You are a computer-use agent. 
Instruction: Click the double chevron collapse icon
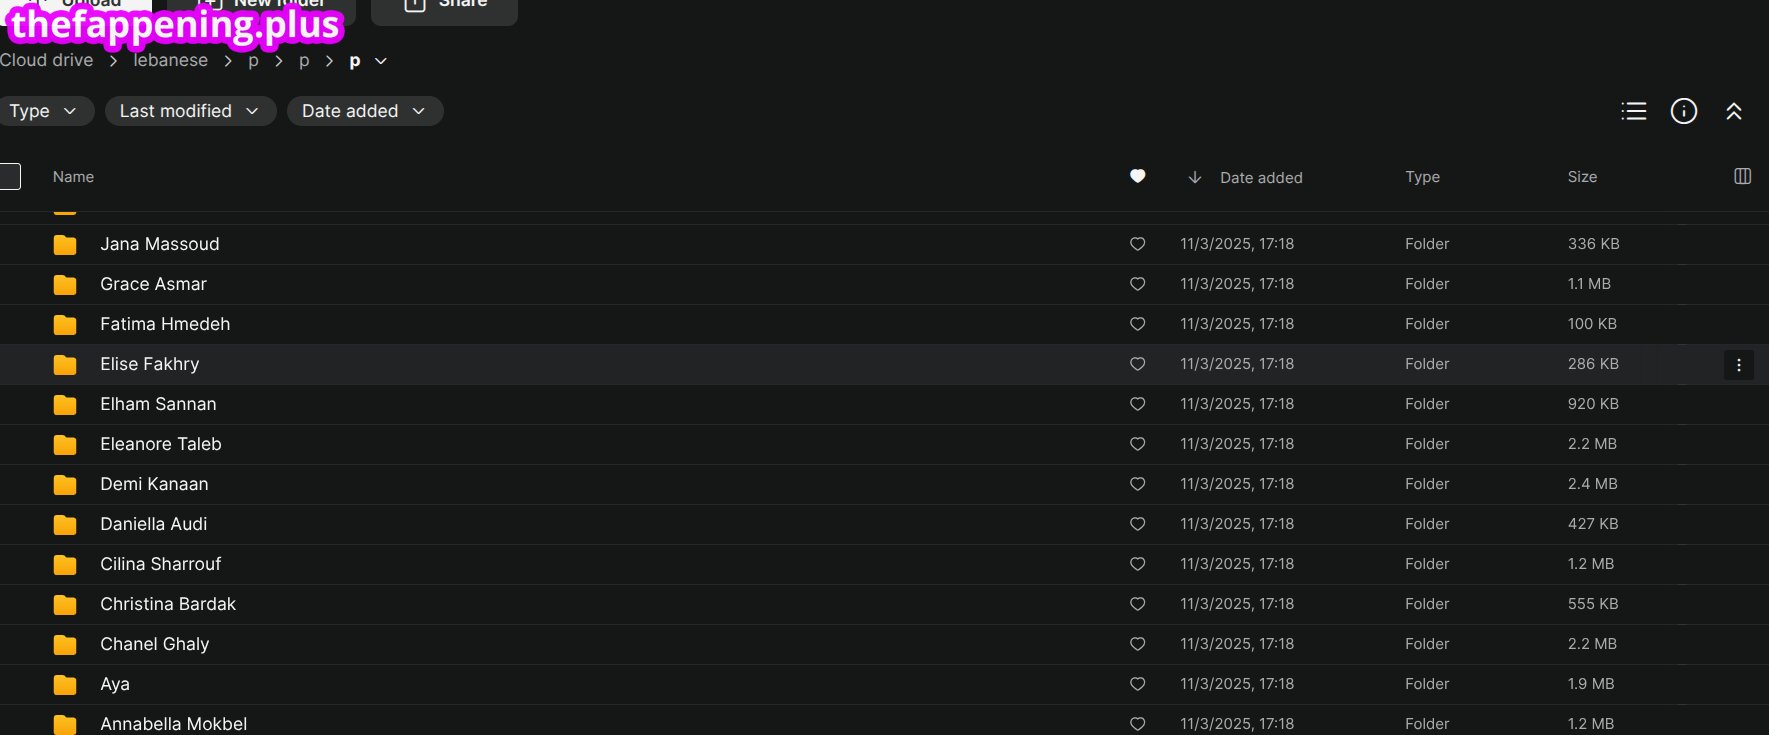[1734, 111]
